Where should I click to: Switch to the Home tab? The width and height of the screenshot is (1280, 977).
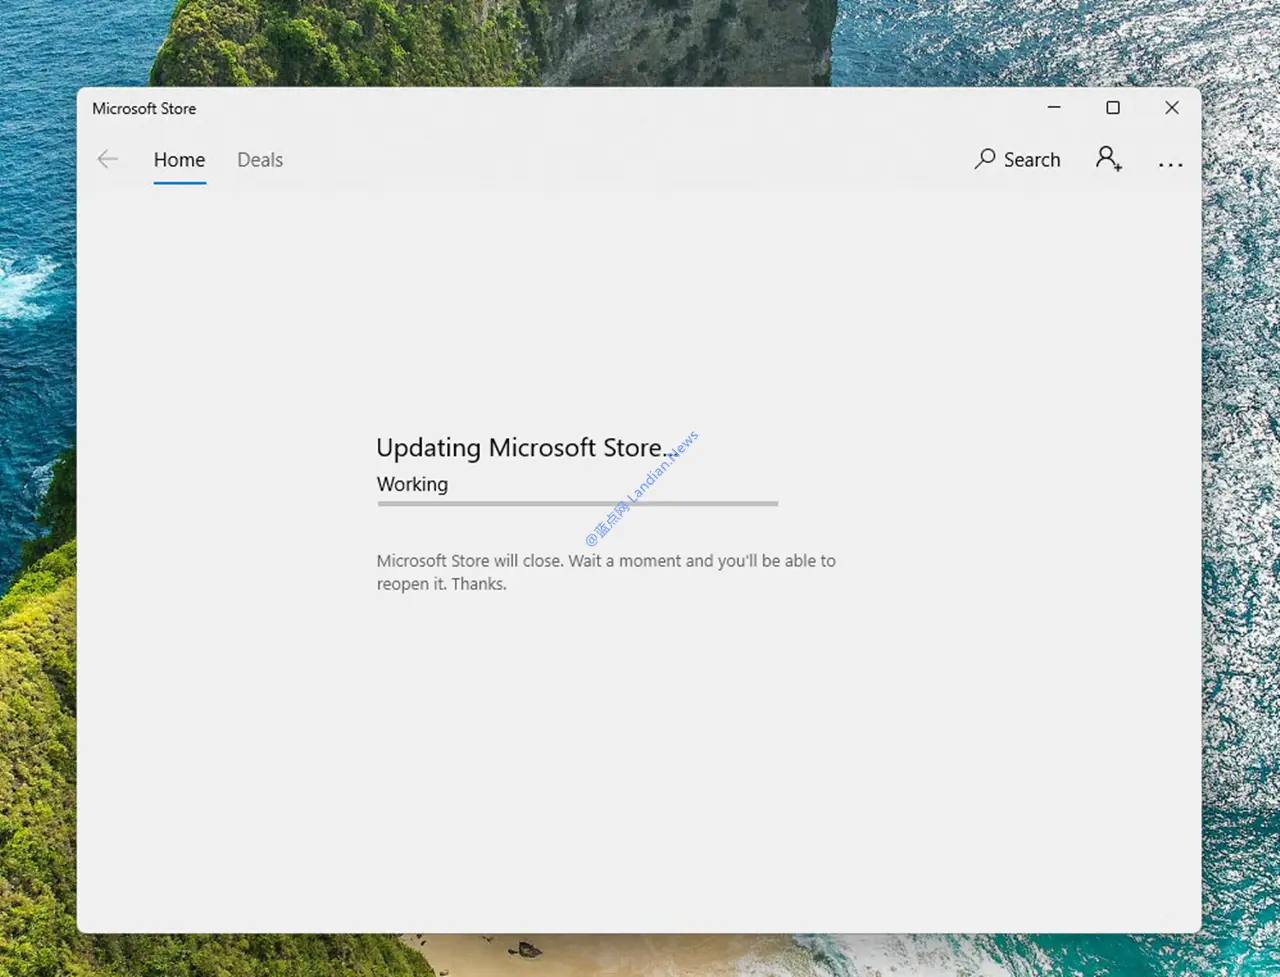(179, 159)
